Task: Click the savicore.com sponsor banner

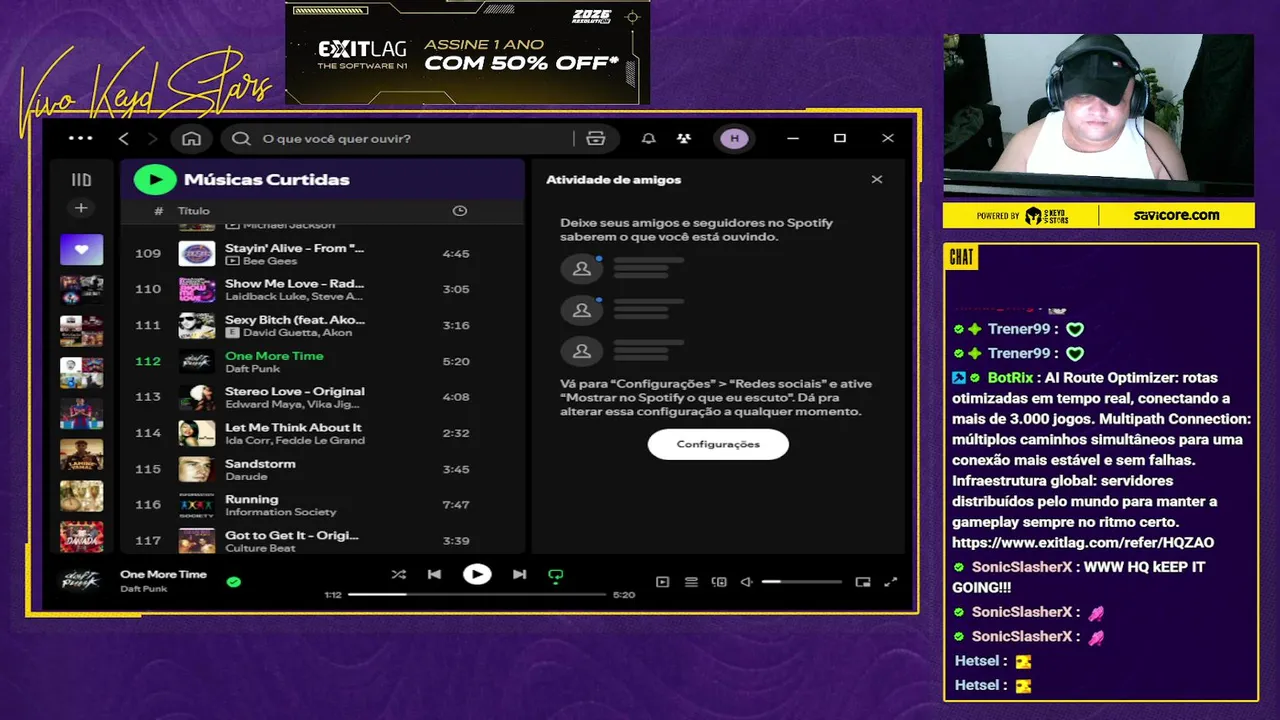Action: (1176, 215)
